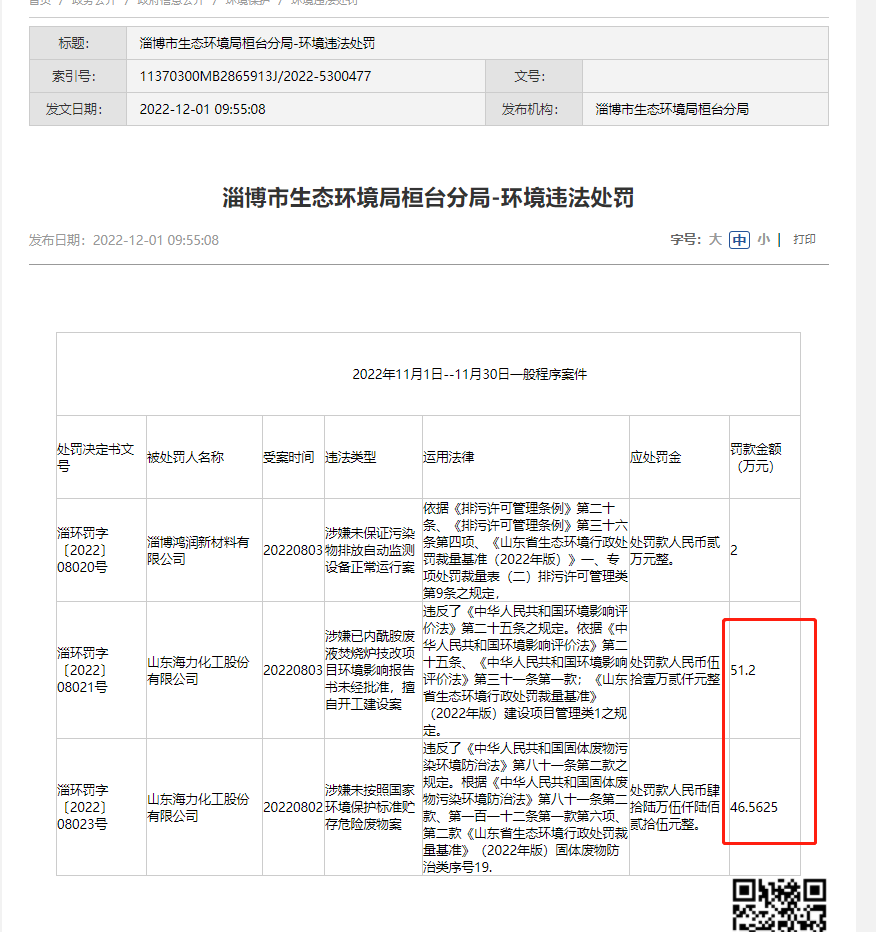Screen dimensions: 876x932
Task: Click the 51.2 fine amount cell
Action: tap(764, 670)
